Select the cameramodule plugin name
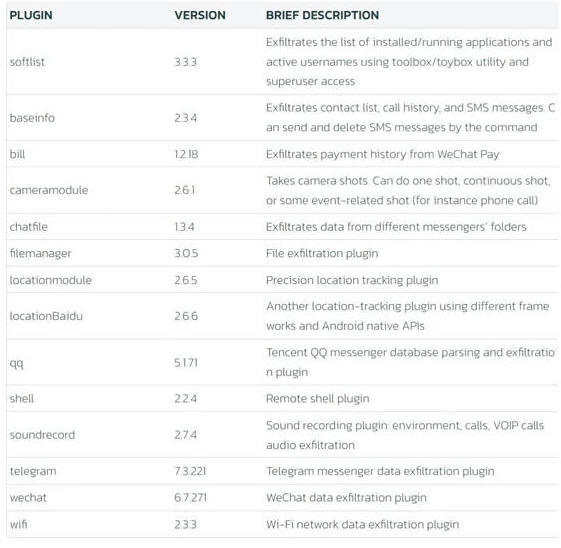 (x=49, y=190)
